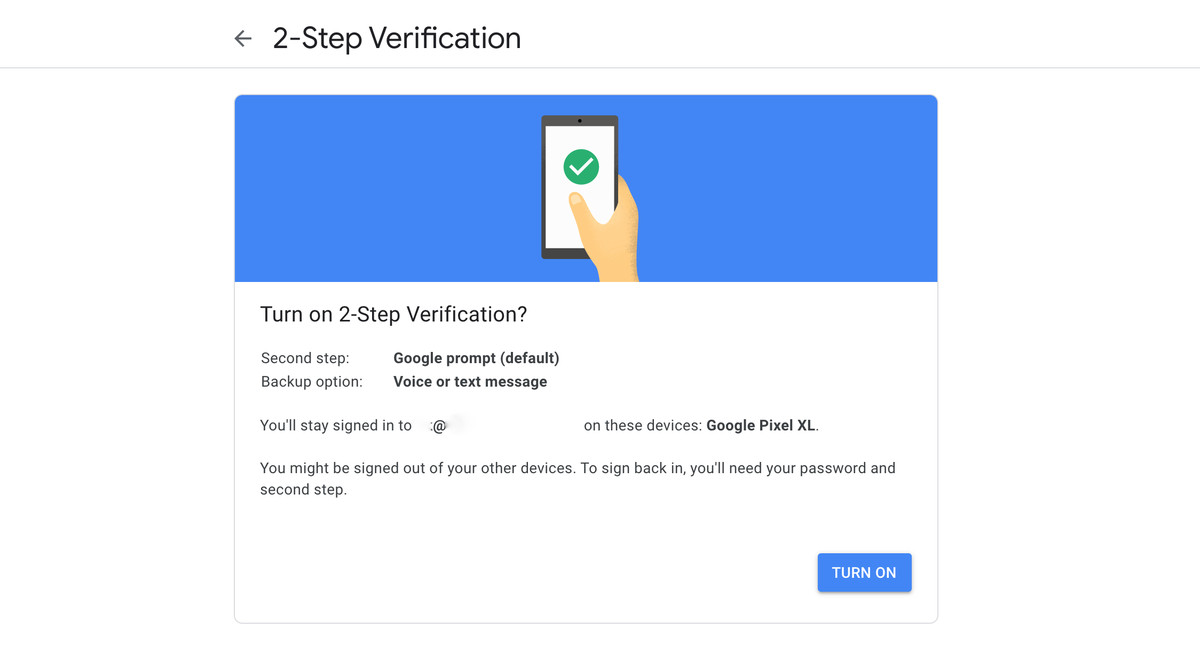Select the 'Google prompt (default)' text

click(476, 358)
